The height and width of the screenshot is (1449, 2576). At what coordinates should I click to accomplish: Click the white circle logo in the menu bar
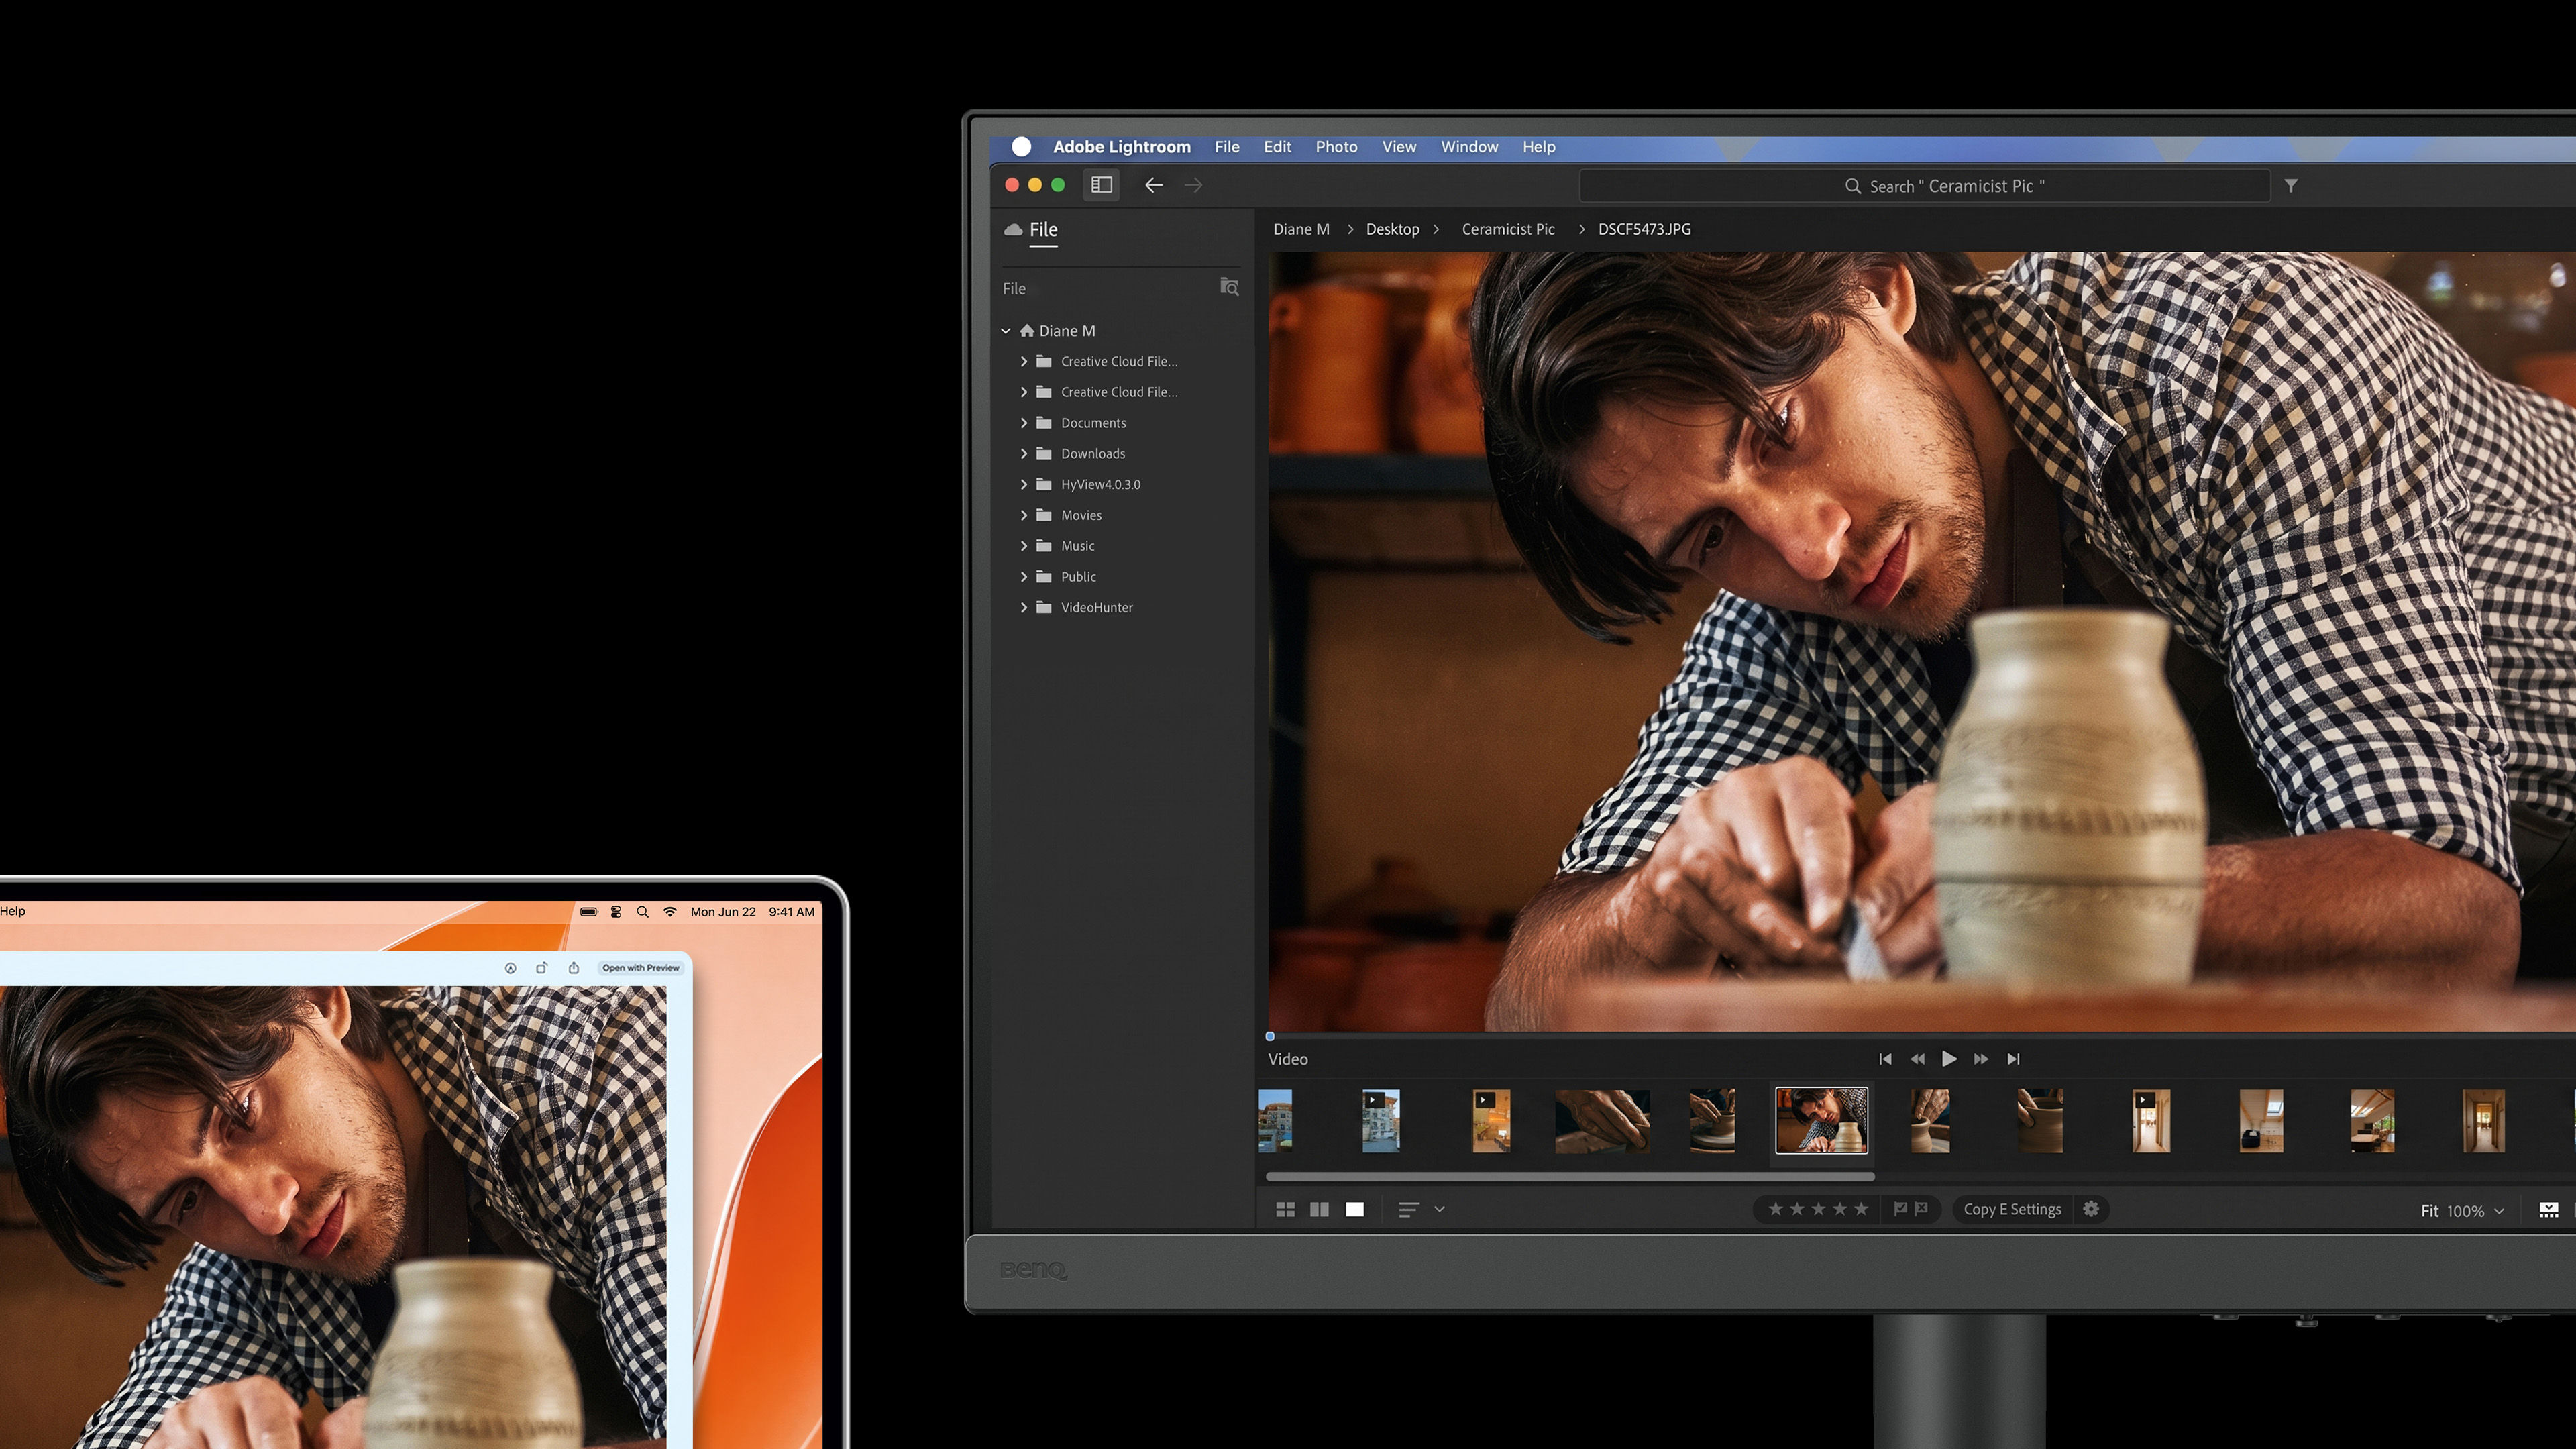click(1021, 147)
